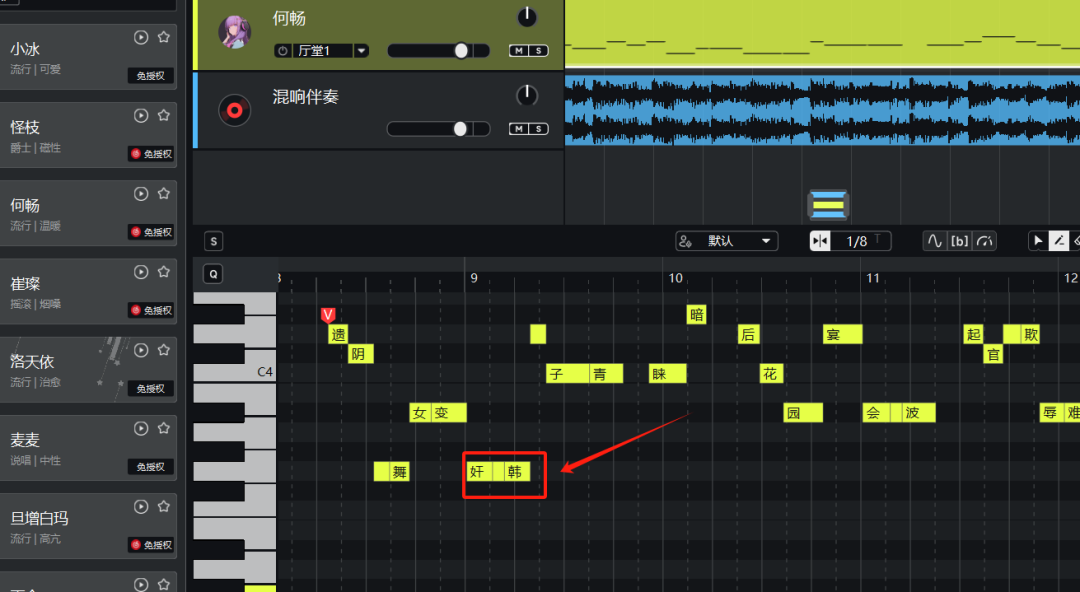The height and width of the screenshot is (592, 1080).
Task: Click the S button above piano keys
Action: point(214,241)
